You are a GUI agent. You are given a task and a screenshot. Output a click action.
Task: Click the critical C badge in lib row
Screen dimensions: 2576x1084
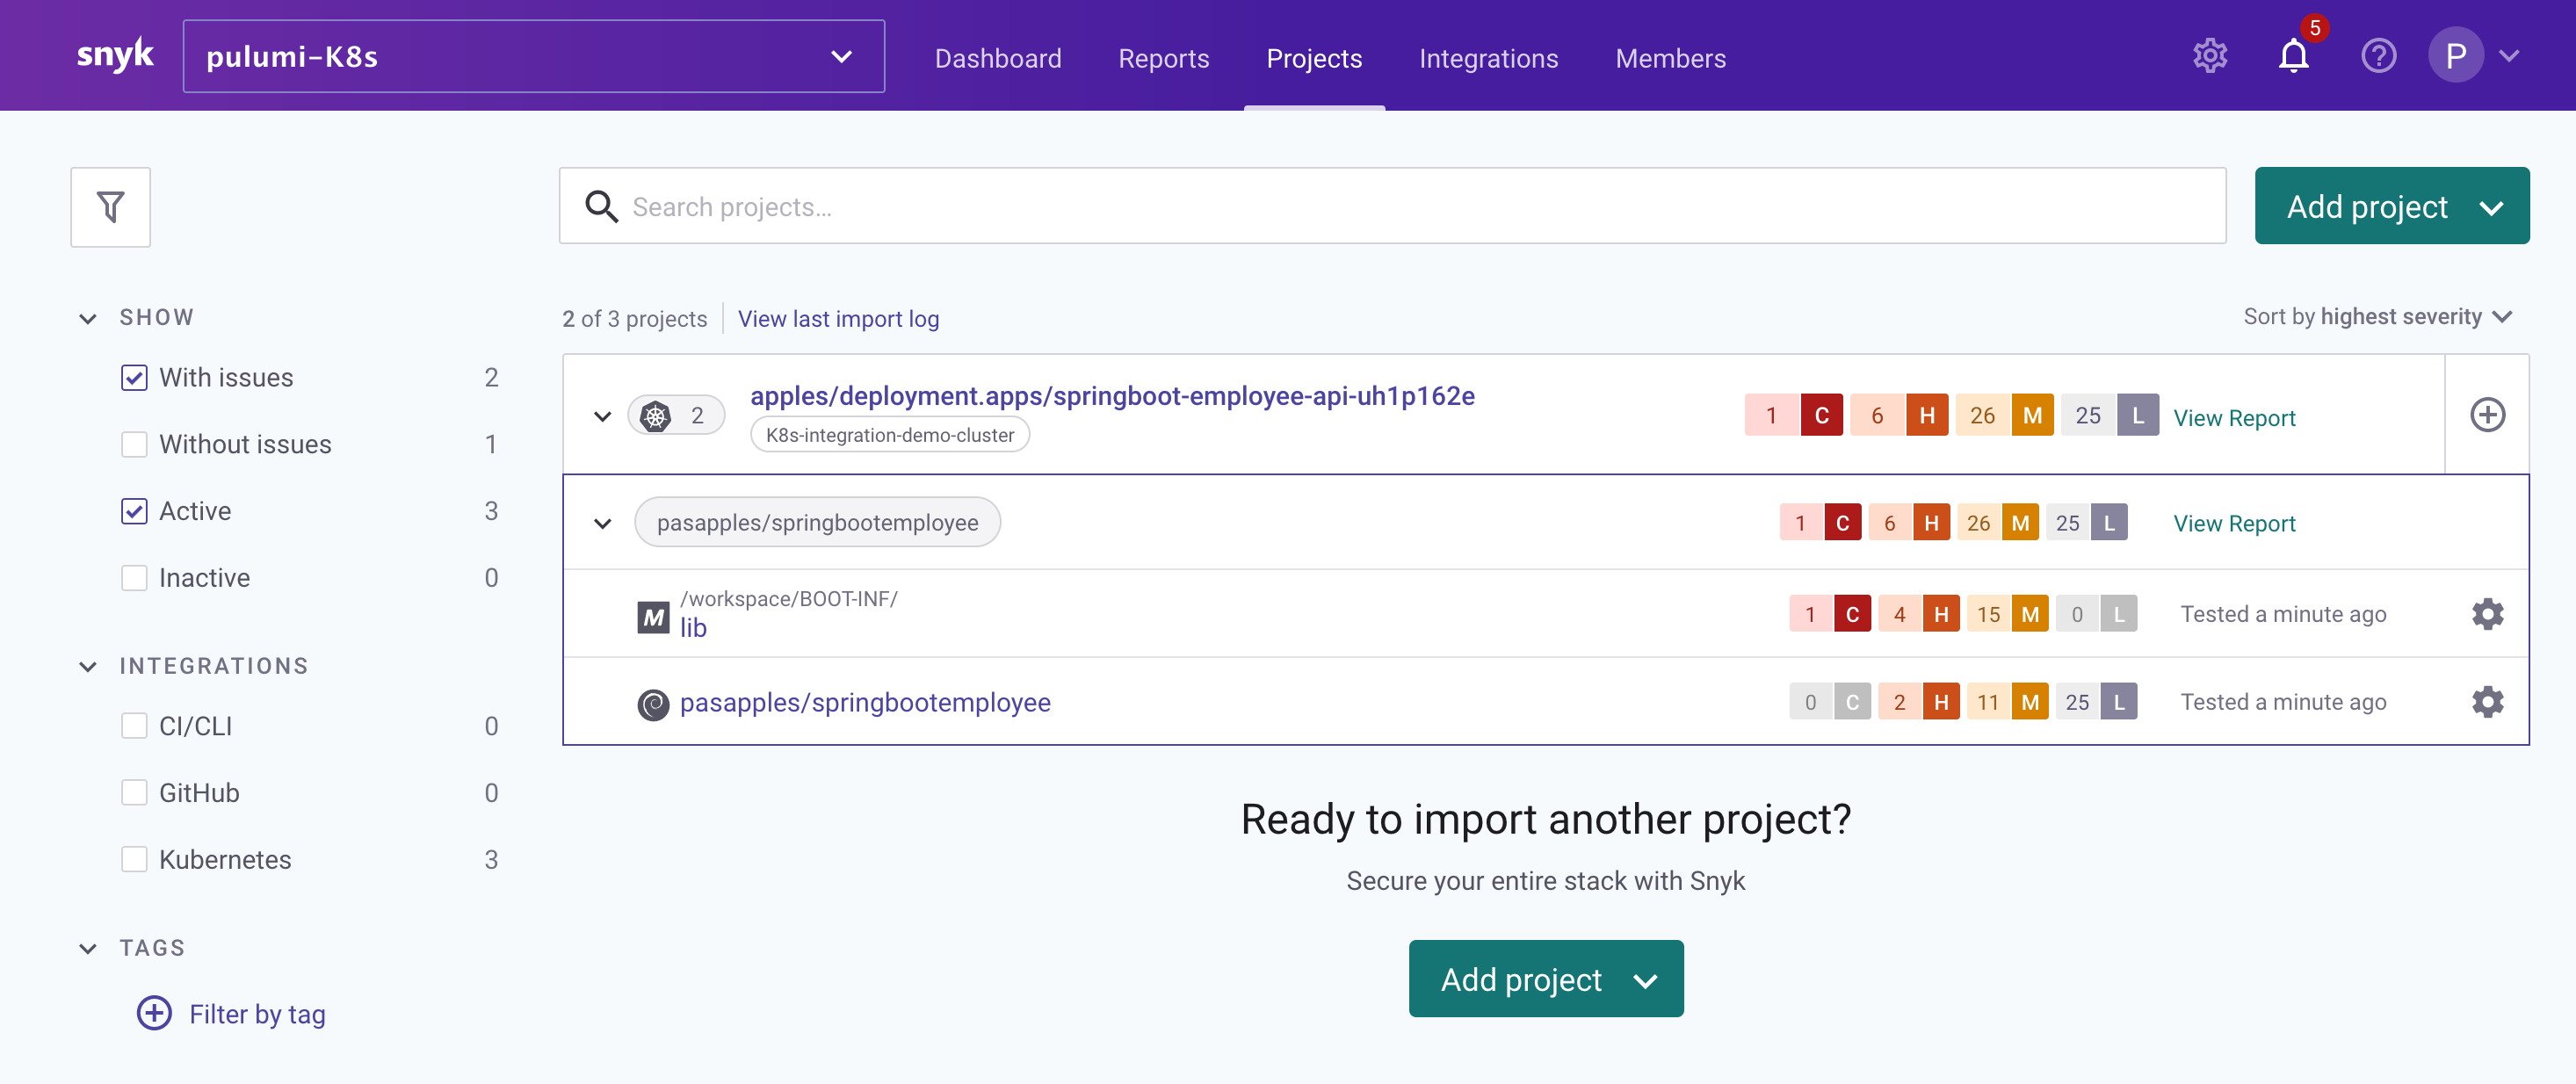point(1852,614)
